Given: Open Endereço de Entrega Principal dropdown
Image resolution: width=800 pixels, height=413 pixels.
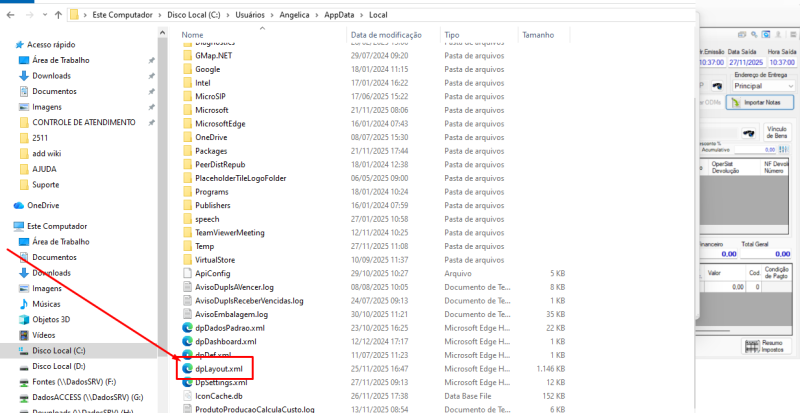Looking at the screenshot, I should pos(764,86).
